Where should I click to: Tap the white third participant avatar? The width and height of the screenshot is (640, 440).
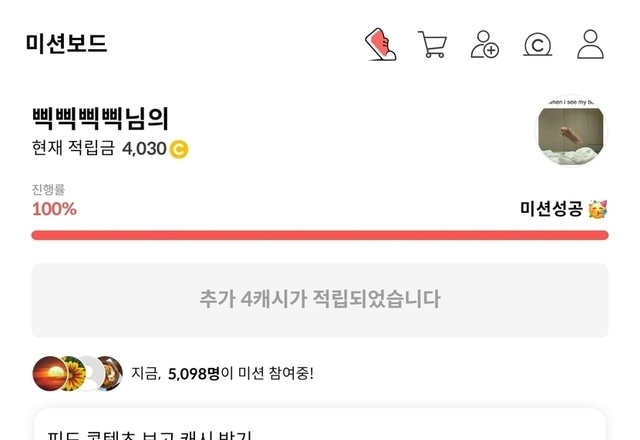coord(90,373)
